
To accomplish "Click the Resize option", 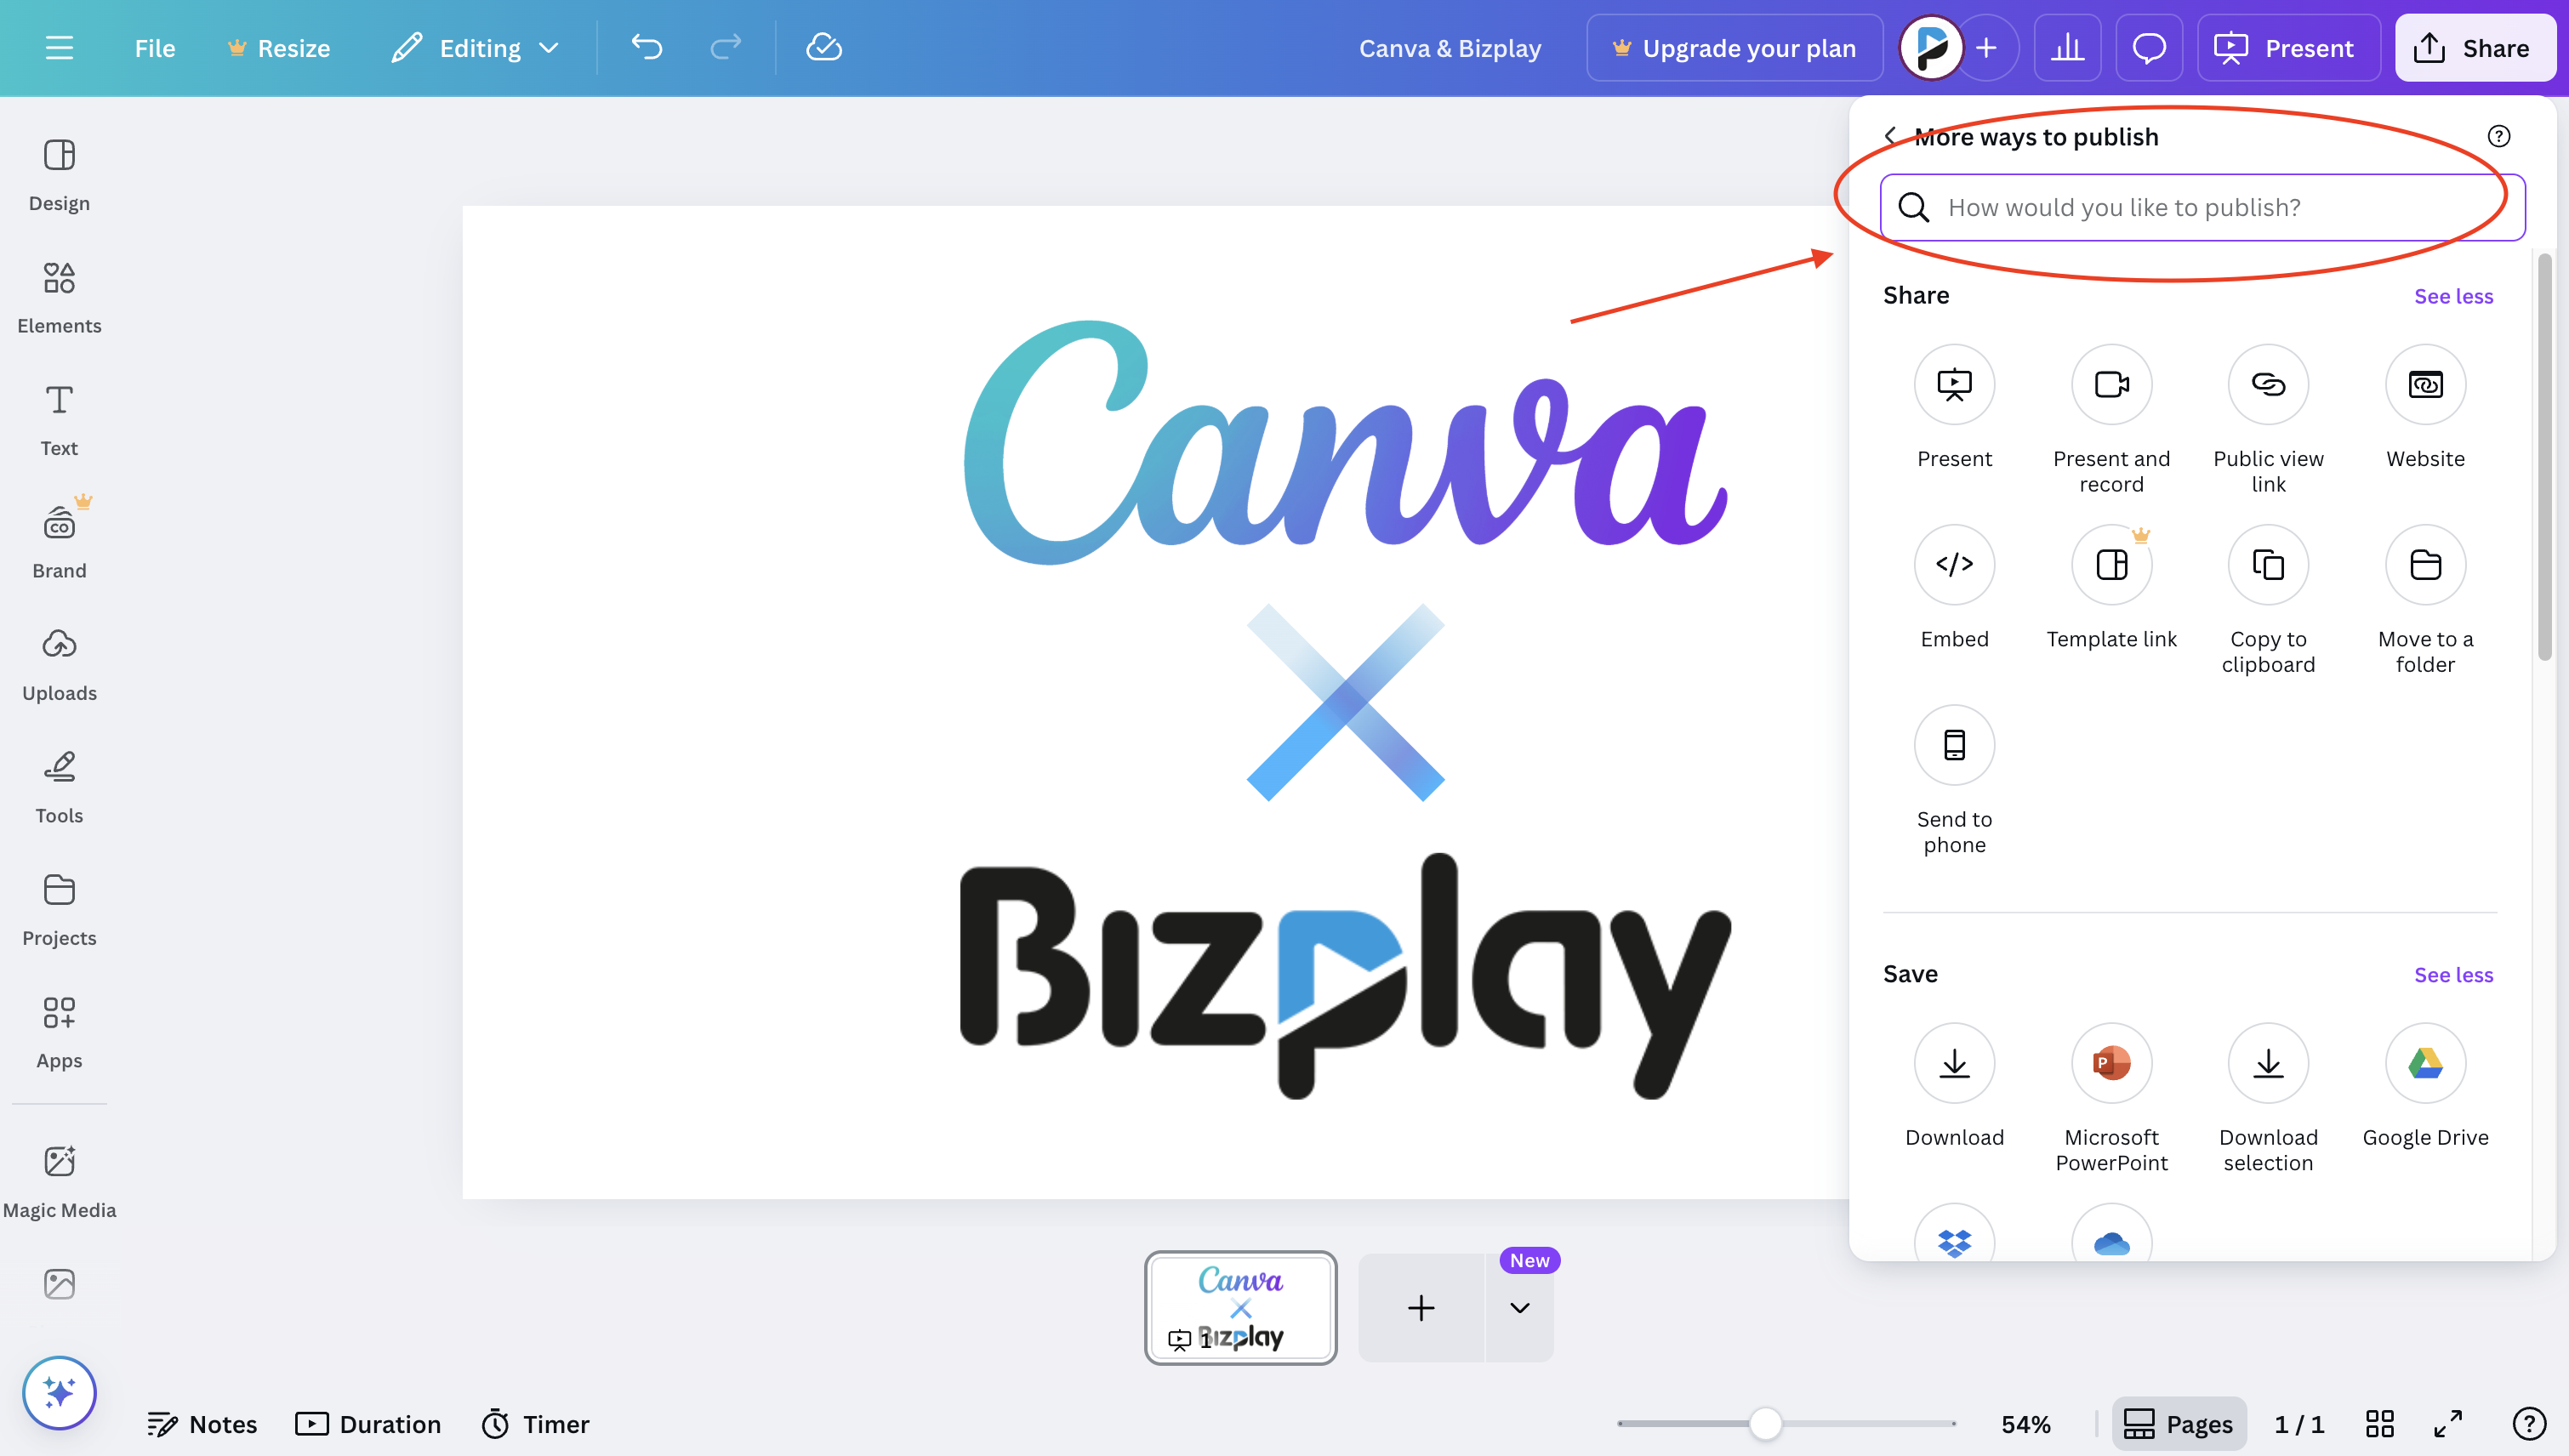I will point(278,48).
